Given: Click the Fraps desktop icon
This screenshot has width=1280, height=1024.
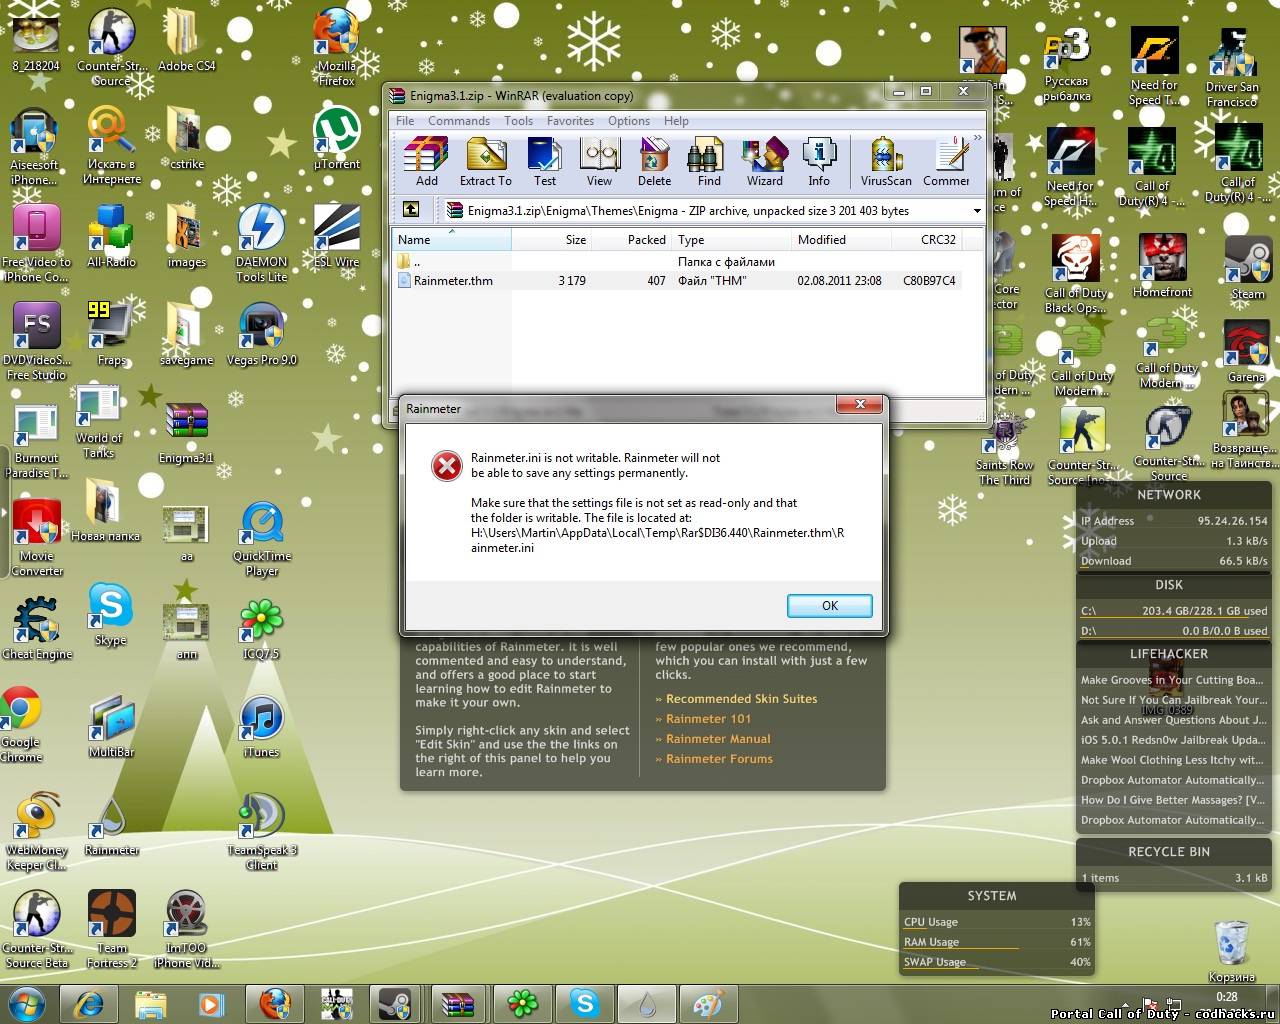Looking at the screenshot, I should coord(111,334).
